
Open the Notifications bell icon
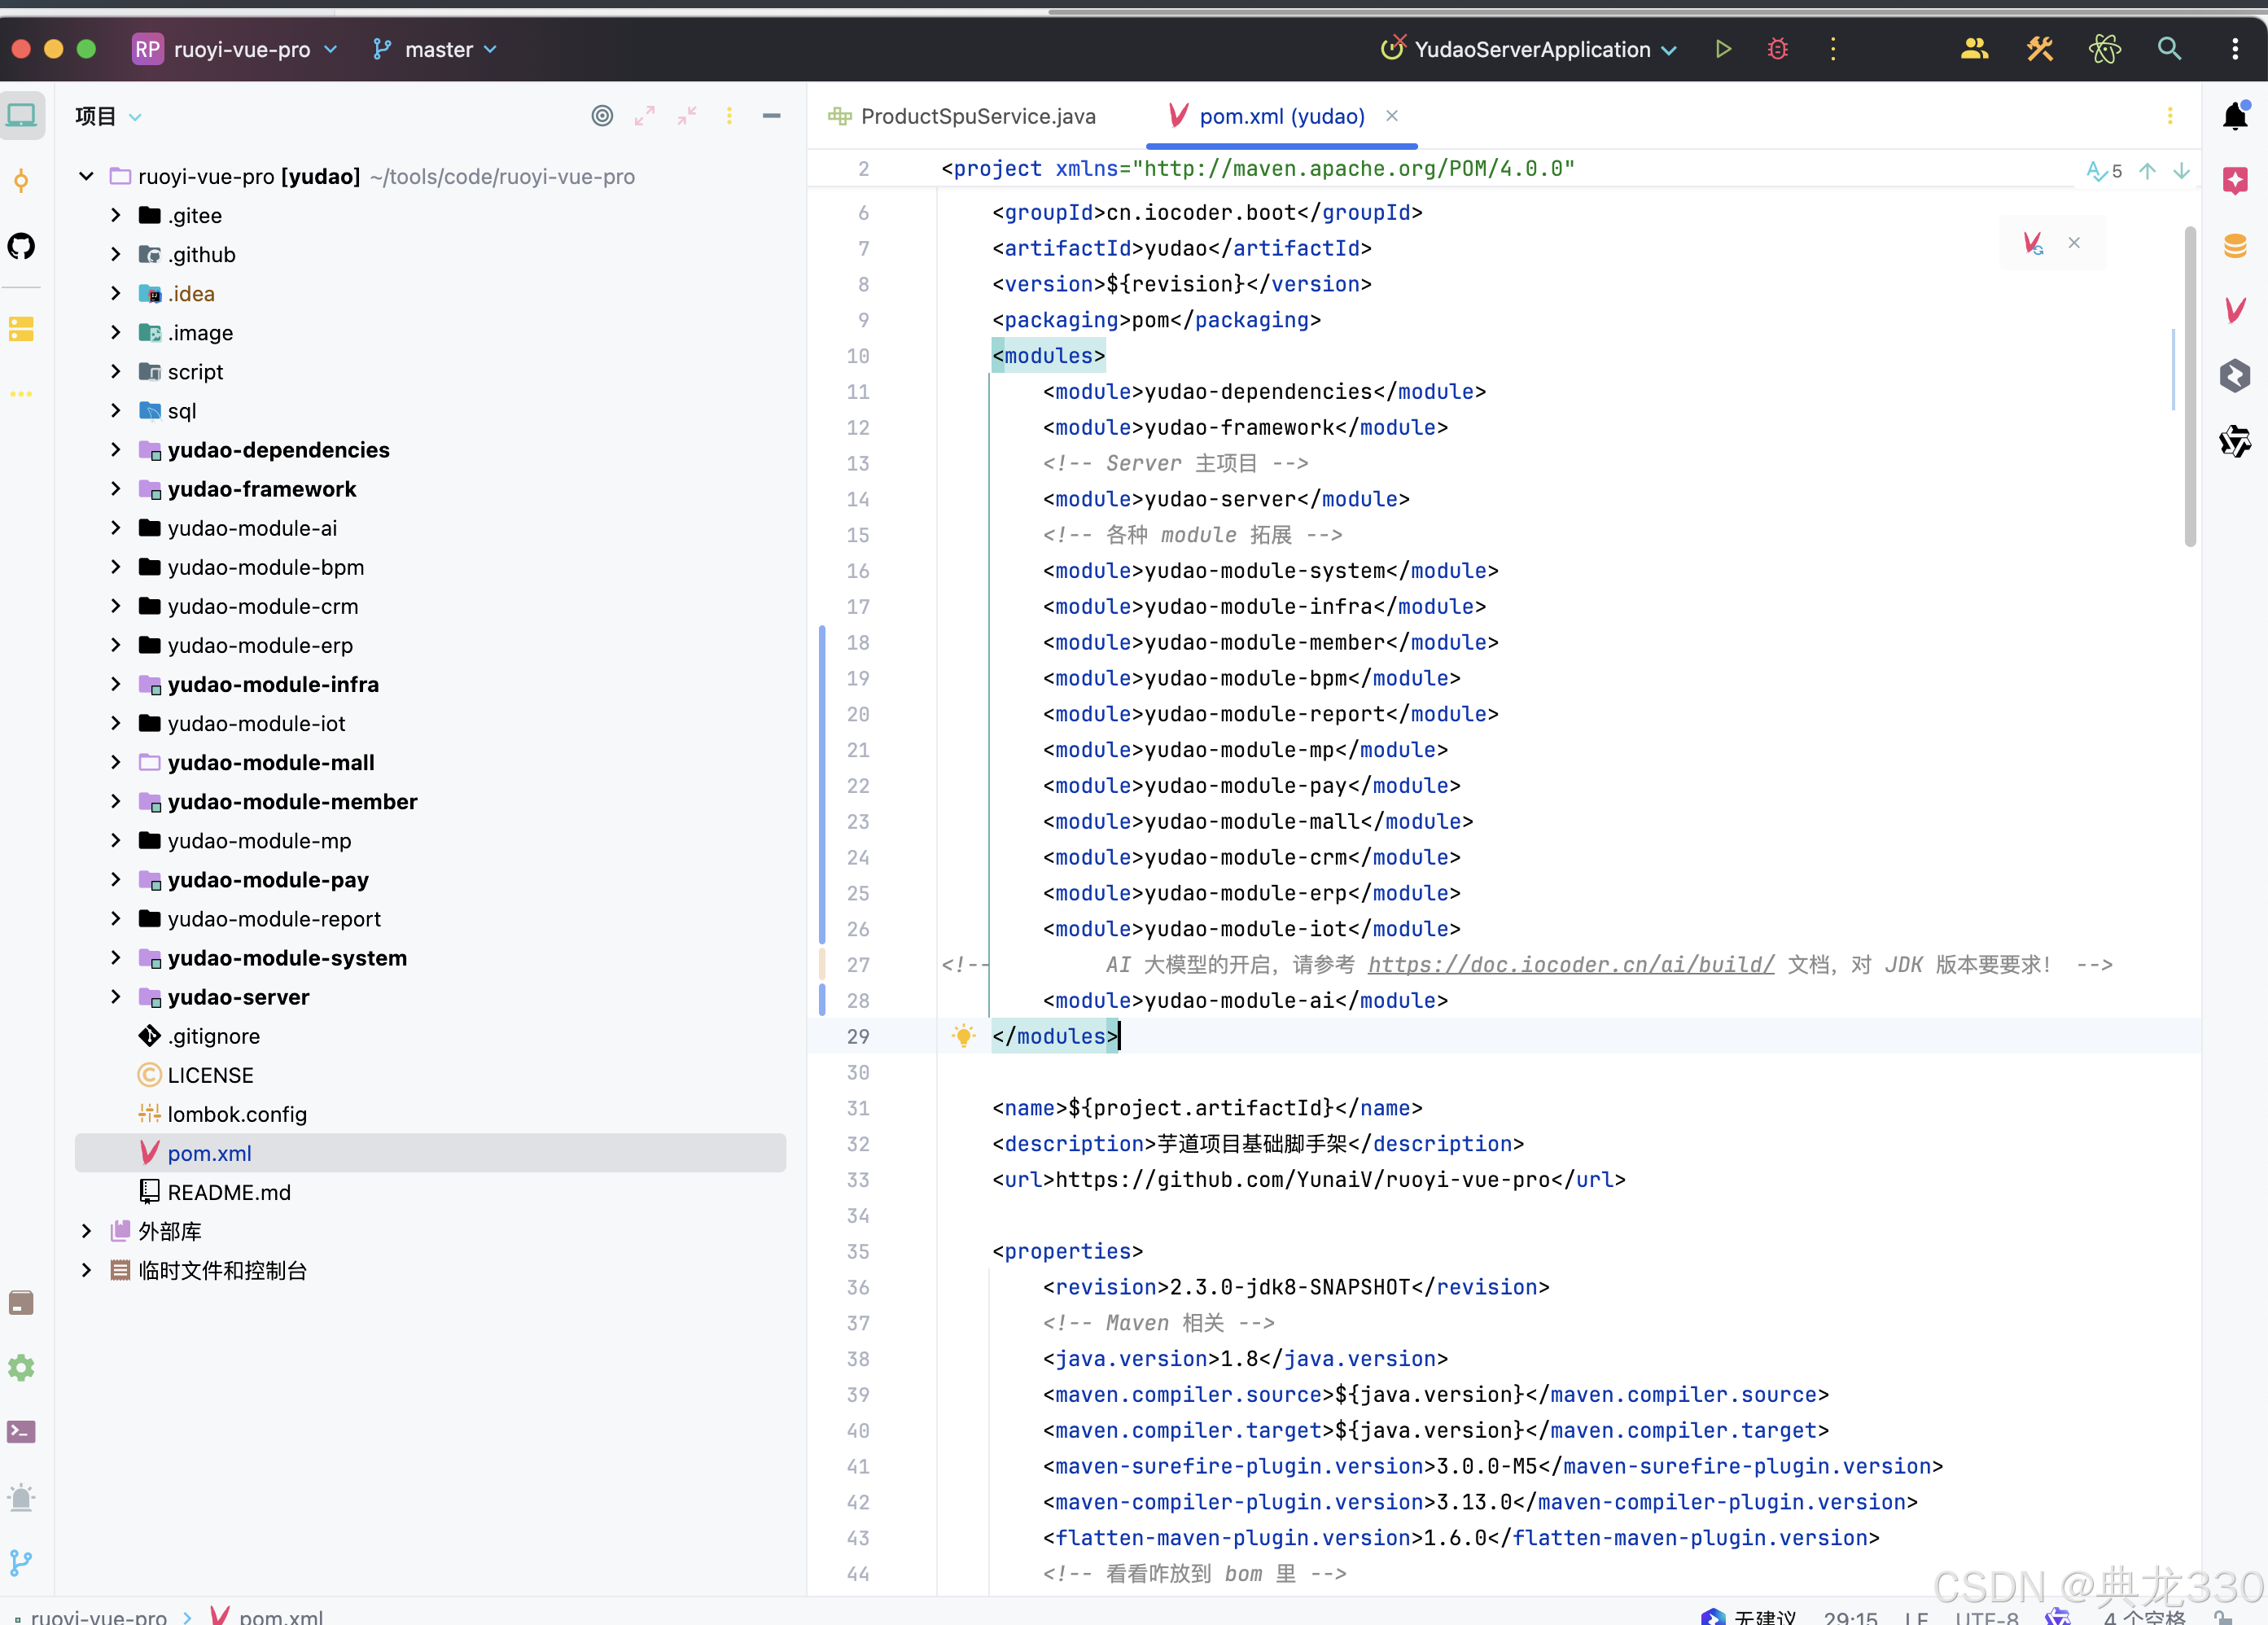[2235, 117]
